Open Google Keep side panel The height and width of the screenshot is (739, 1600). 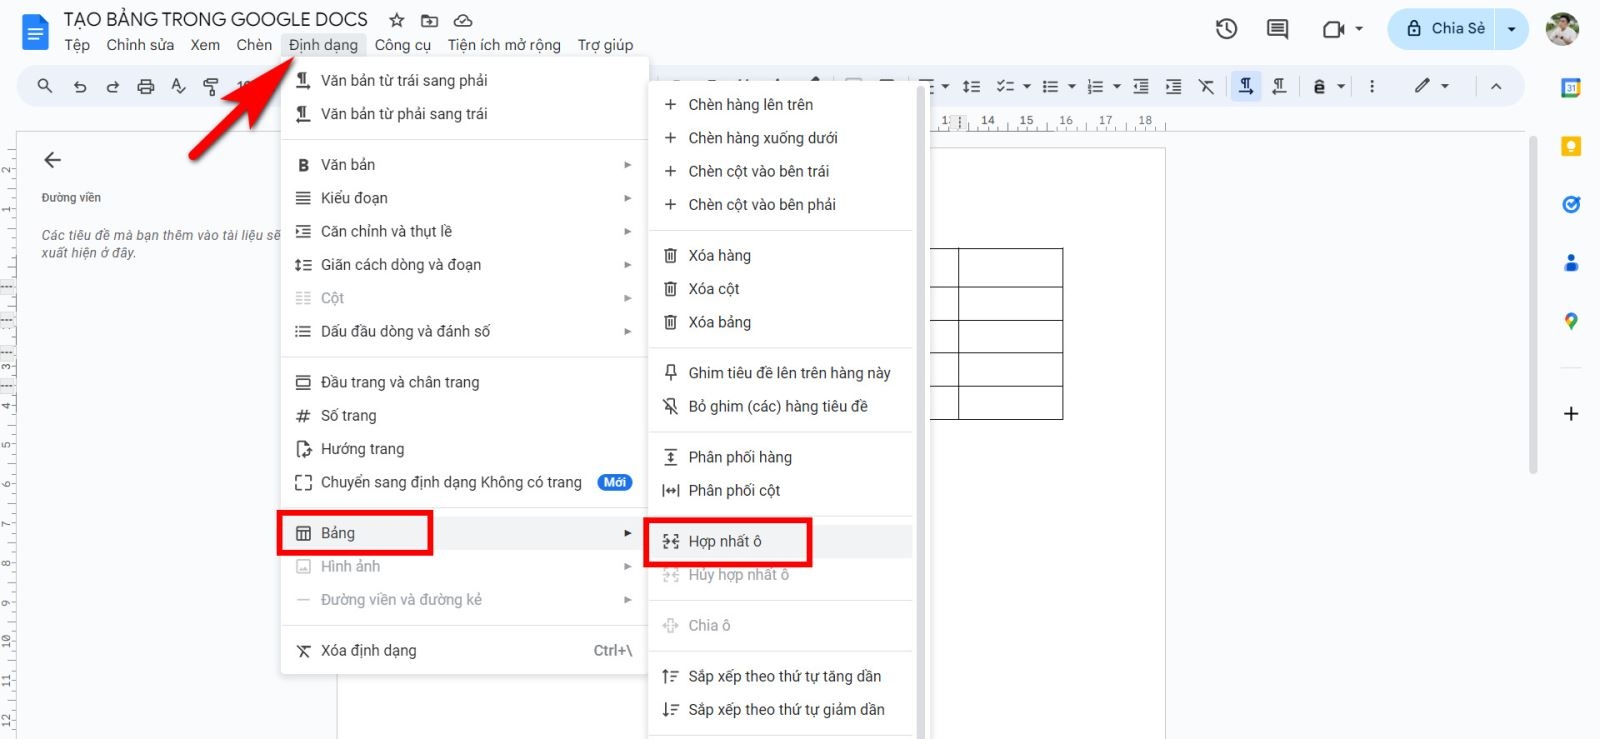pyautogui.click(x=1571, y=147)
